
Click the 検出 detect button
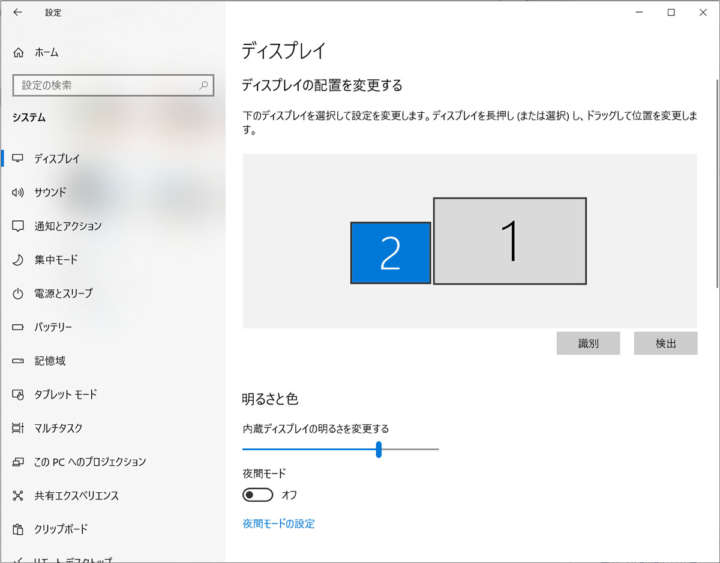pos(665,343)
